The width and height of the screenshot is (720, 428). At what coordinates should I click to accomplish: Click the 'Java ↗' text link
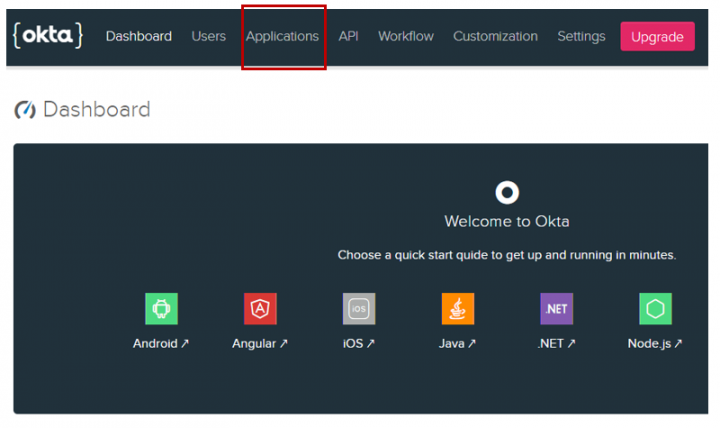coord(458,343)
